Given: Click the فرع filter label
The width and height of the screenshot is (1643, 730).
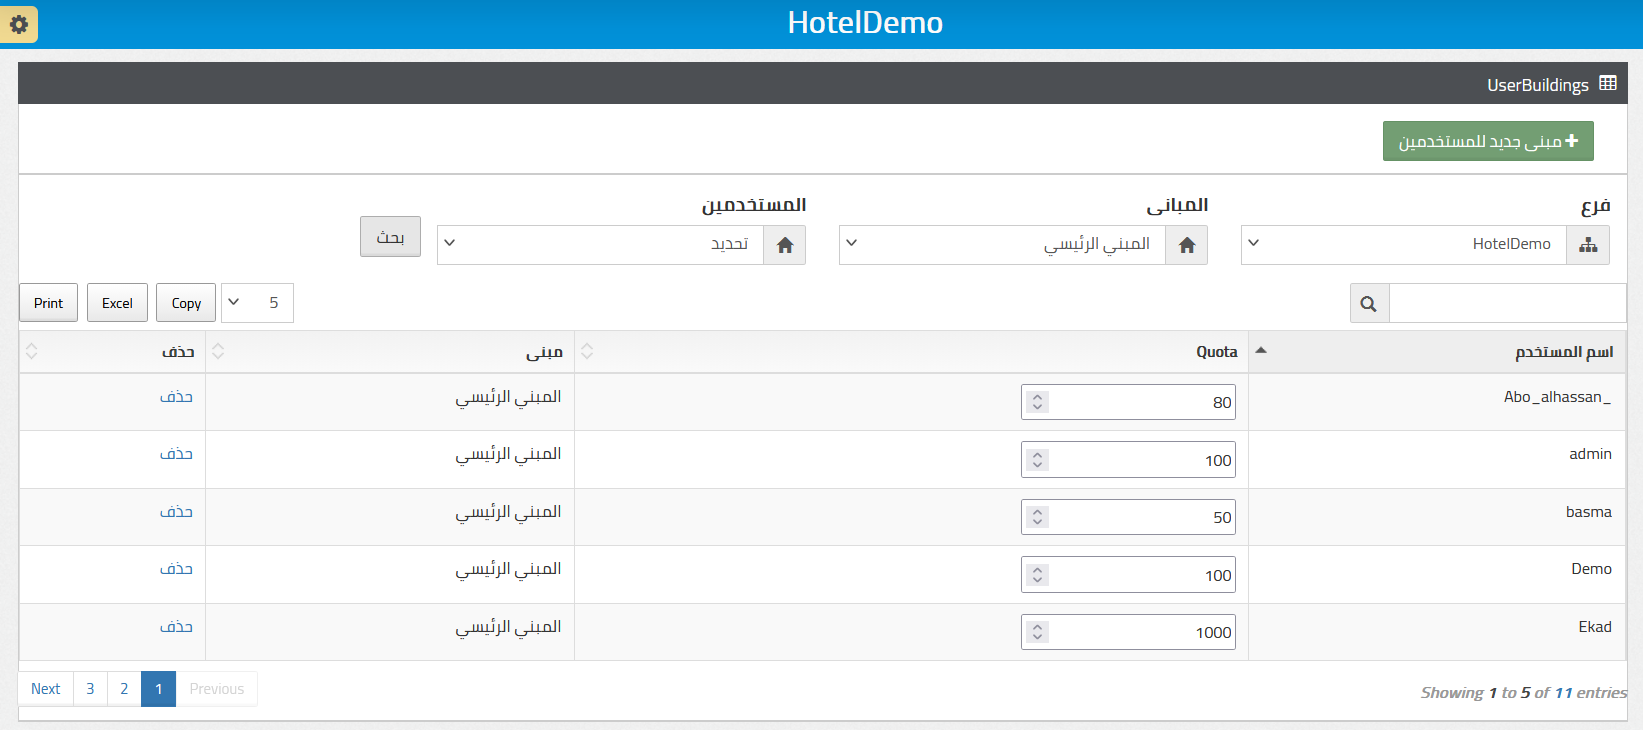Looking at the screenshot, I should point(1595,206).
